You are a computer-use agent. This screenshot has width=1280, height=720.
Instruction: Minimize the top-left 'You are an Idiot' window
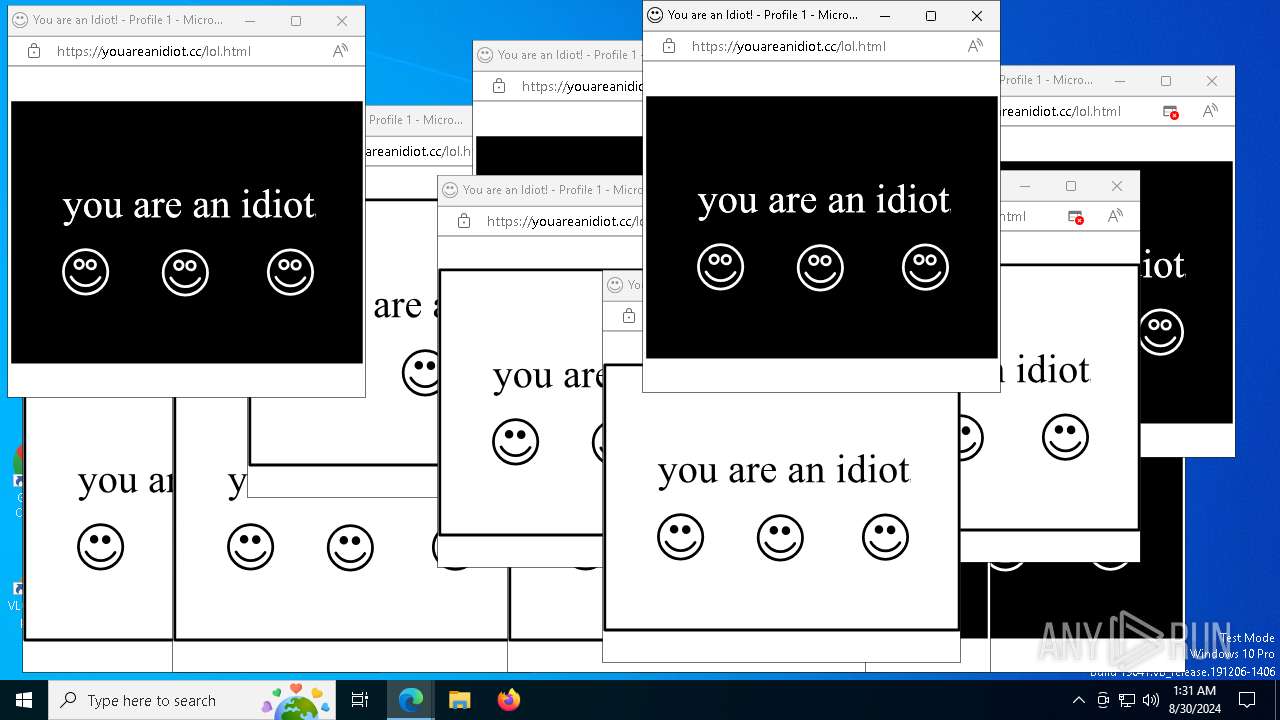coord(250,20)
